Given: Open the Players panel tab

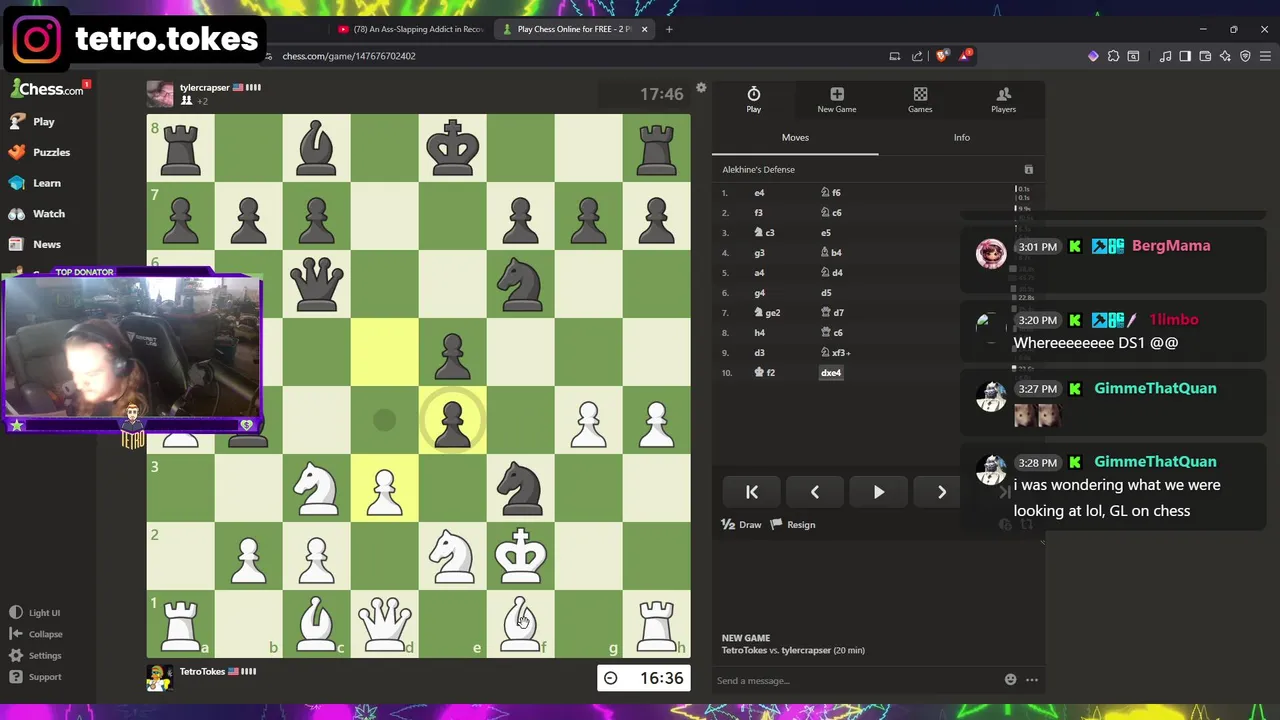Looking at the screenshot, I should point(1003,99).
